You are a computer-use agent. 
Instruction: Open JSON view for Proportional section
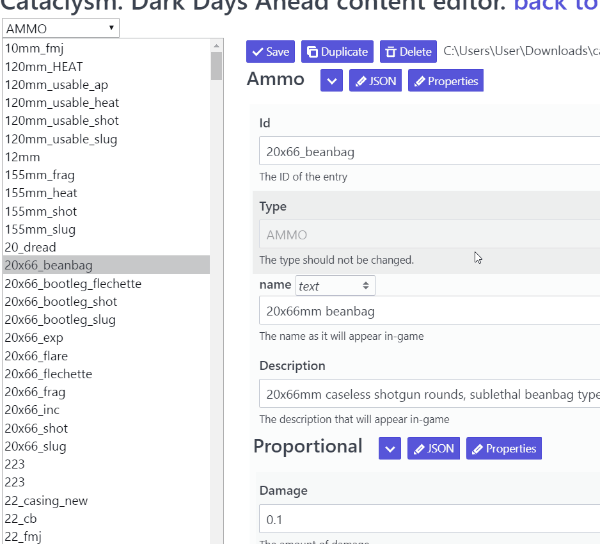click(x=433, y=449)
